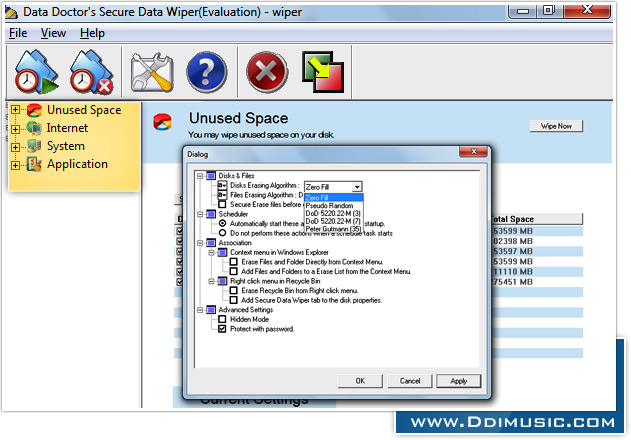The height and width of the screenshot is (440, 631).
Task: Select Automatically start these actions radio button
Action: click(222, 223)
